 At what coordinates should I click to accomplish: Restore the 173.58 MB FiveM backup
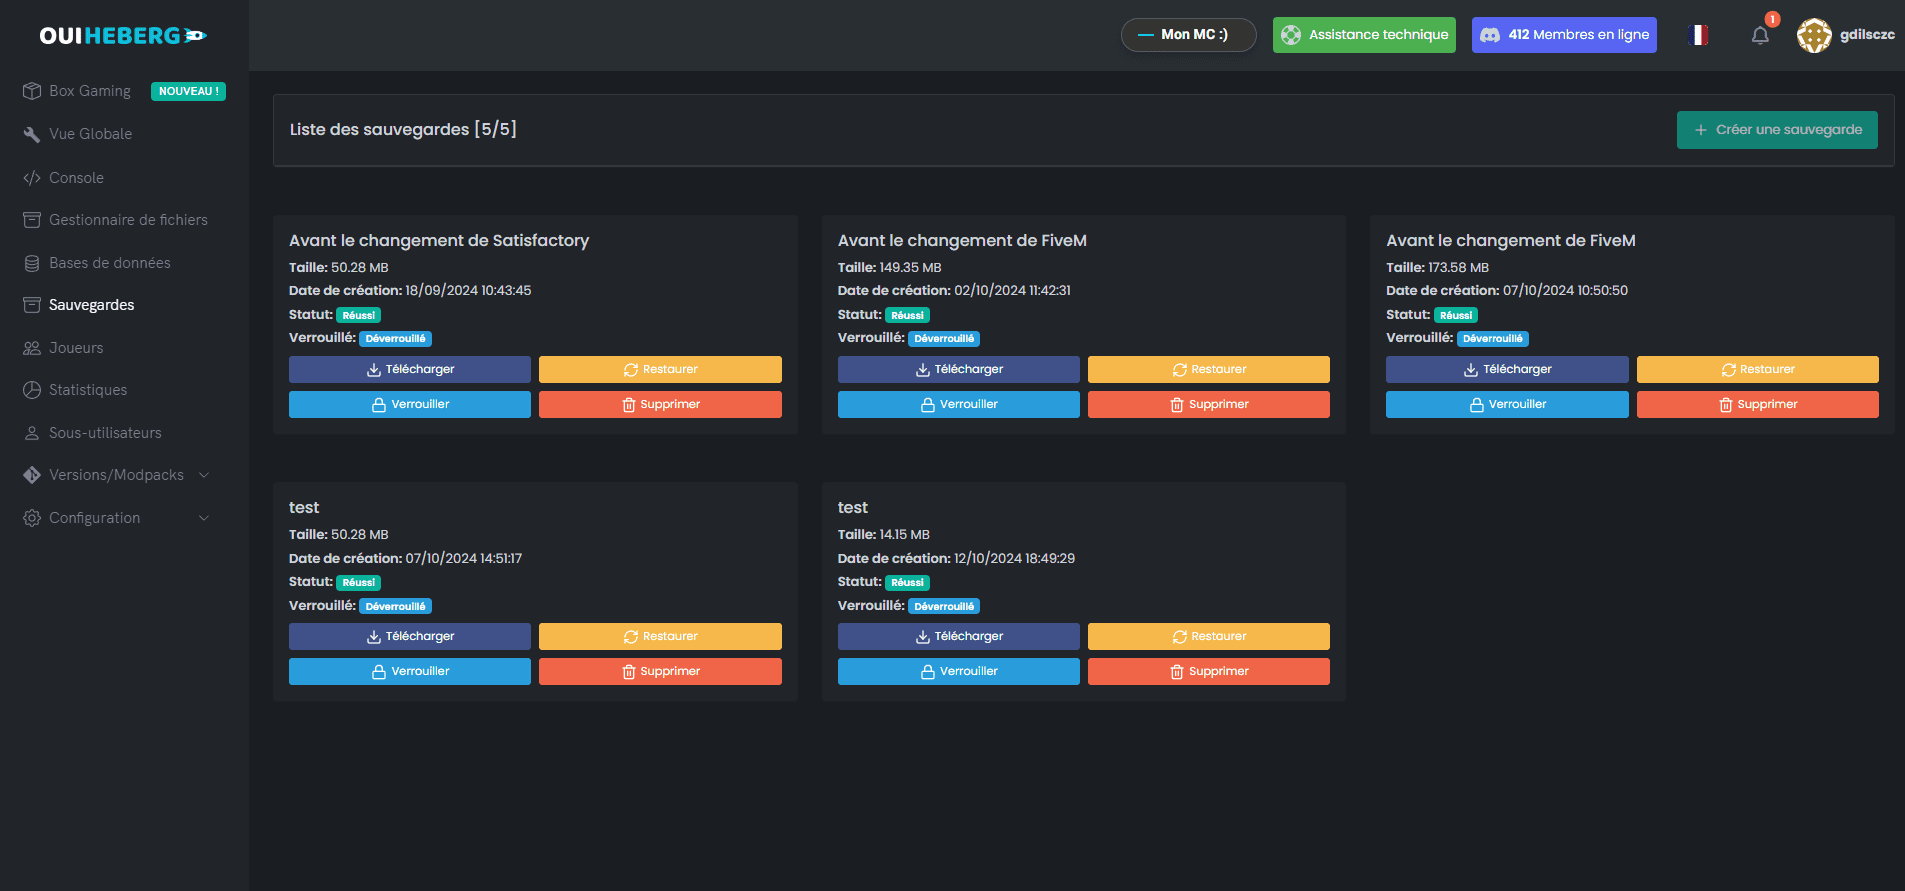click(x=1758, y=369)
